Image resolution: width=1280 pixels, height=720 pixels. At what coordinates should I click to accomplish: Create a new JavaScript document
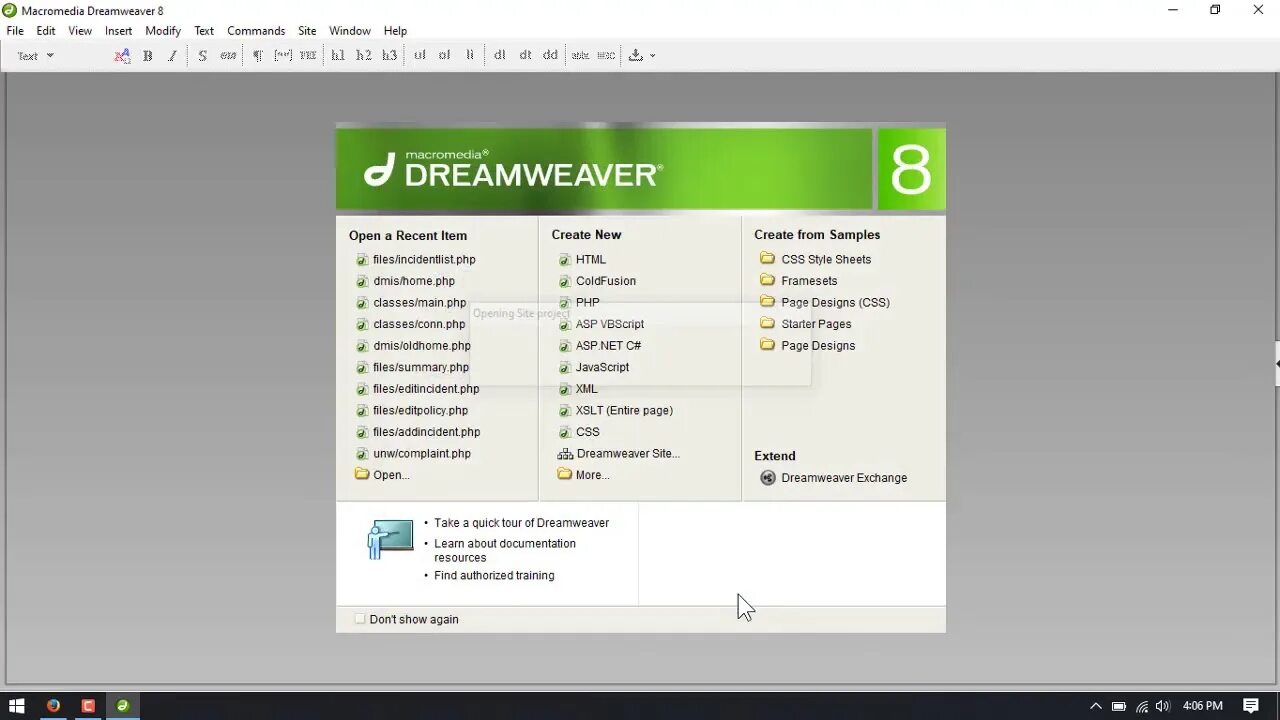click(x=602, y=368)
